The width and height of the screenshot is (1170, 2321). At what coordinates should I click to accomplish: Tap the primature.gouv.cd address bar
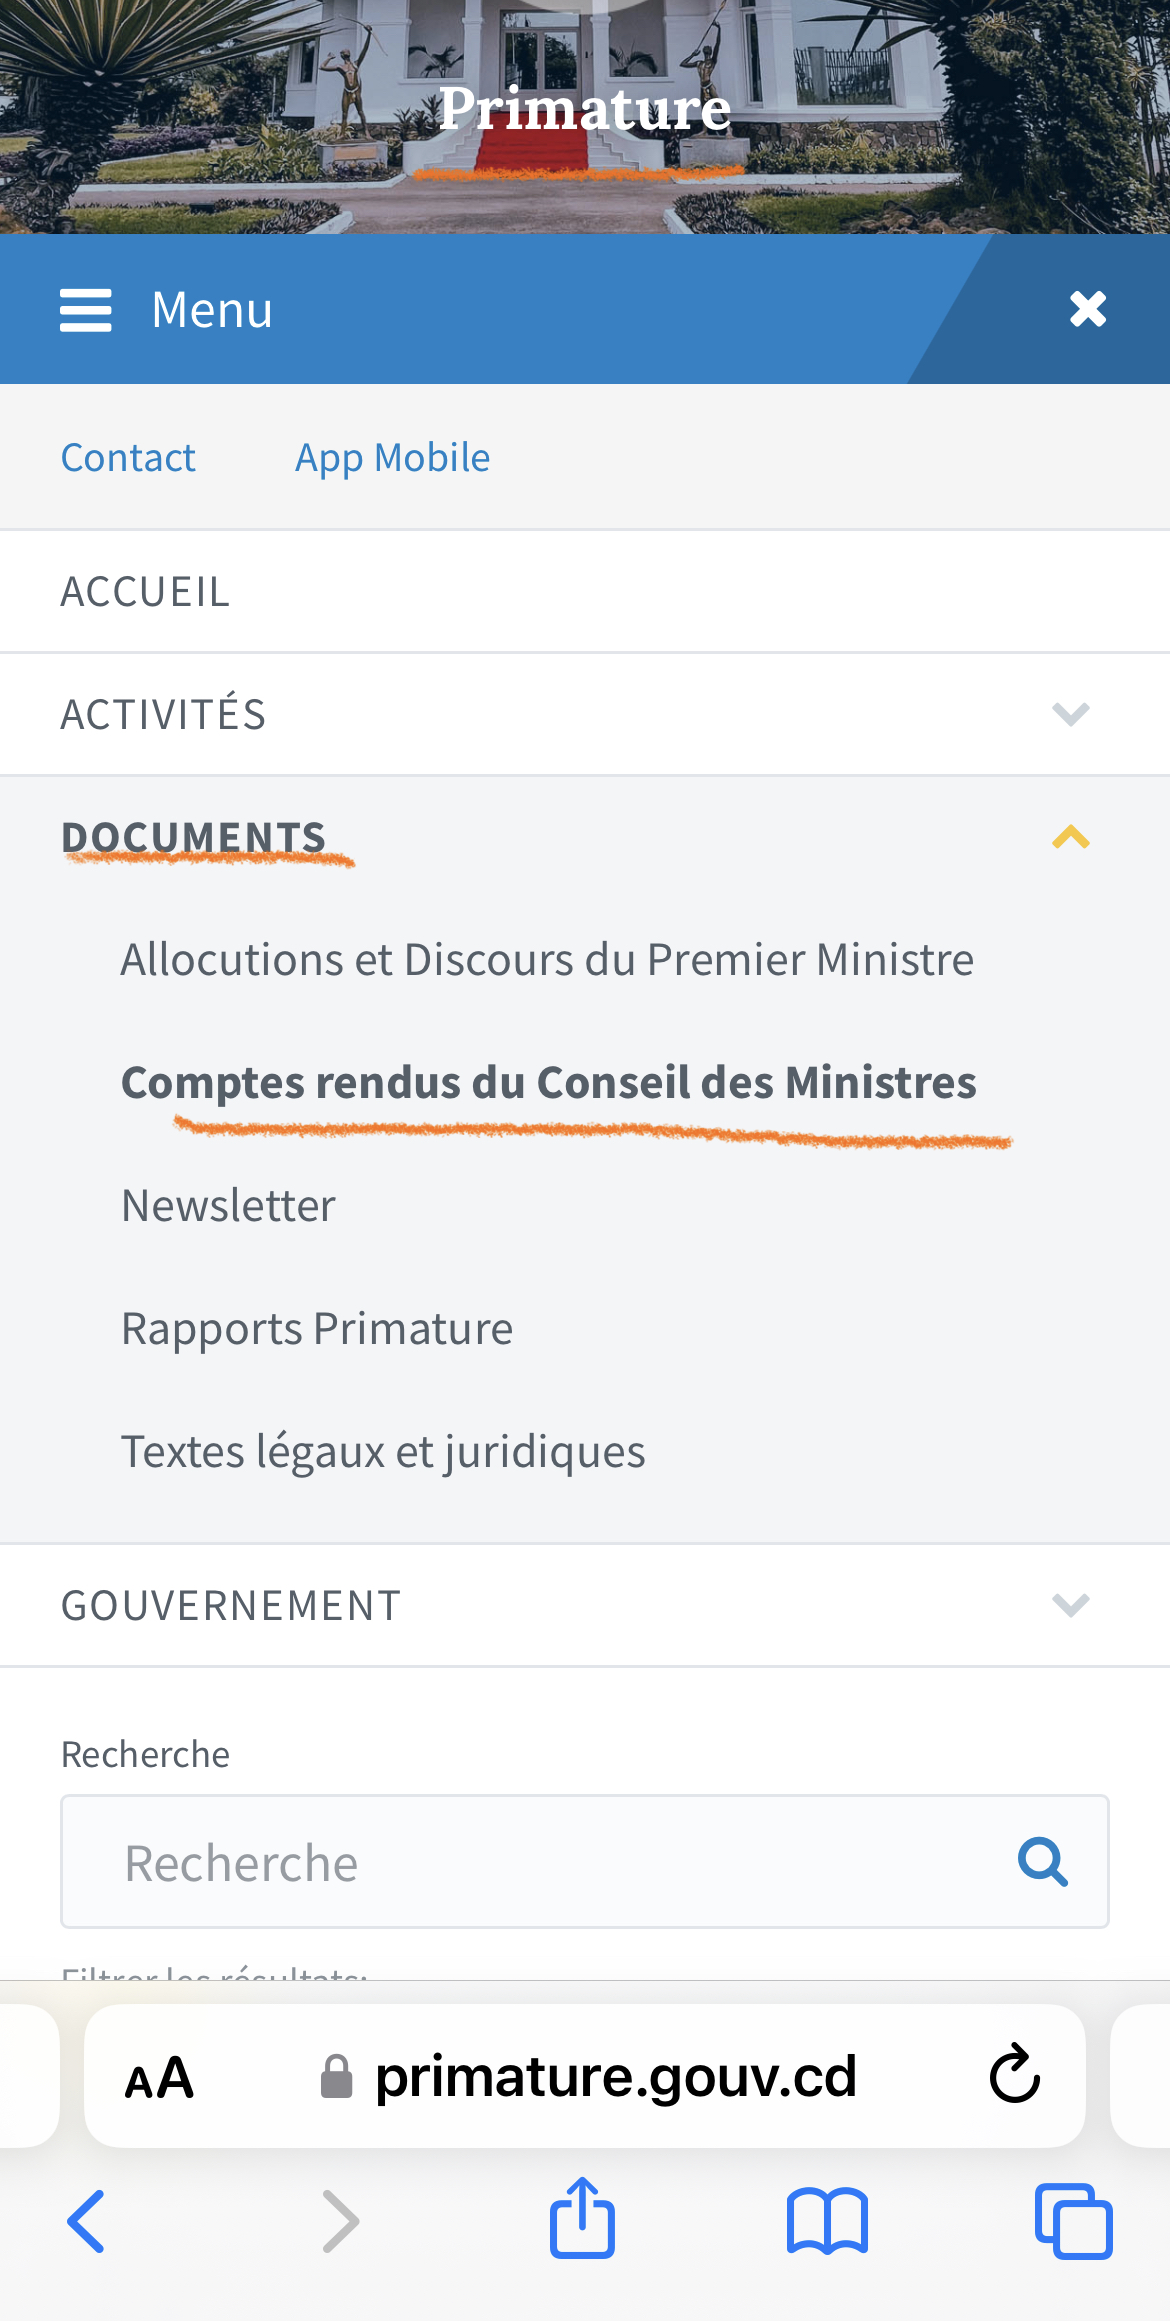(x=585, y=2076)
